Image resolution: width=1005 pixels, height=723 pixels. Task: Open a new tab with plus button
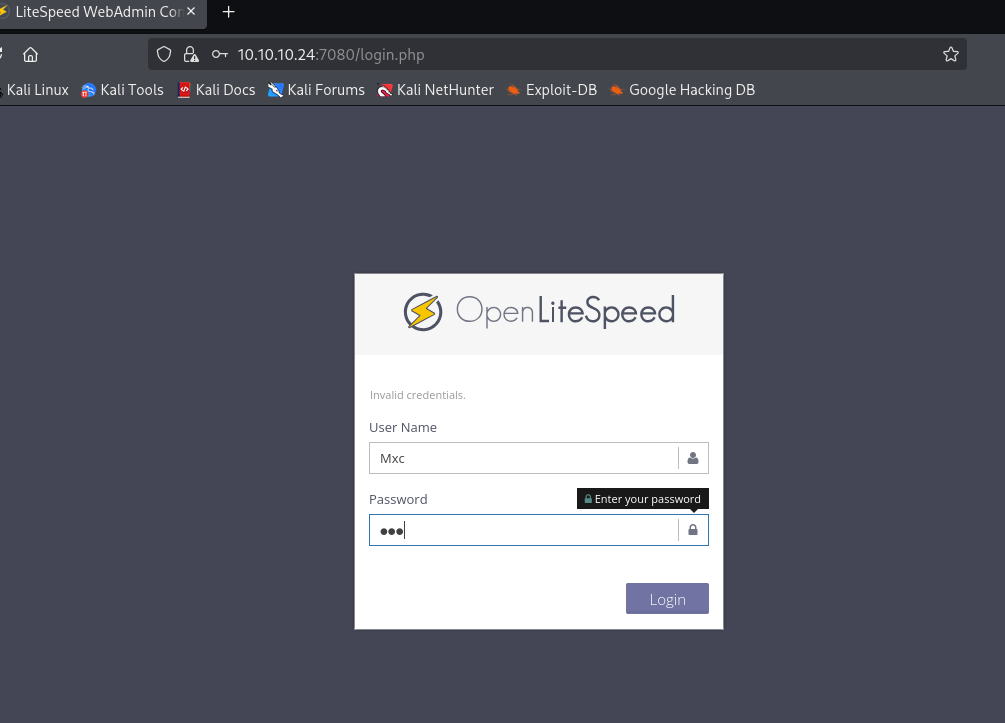pos(228,12)
